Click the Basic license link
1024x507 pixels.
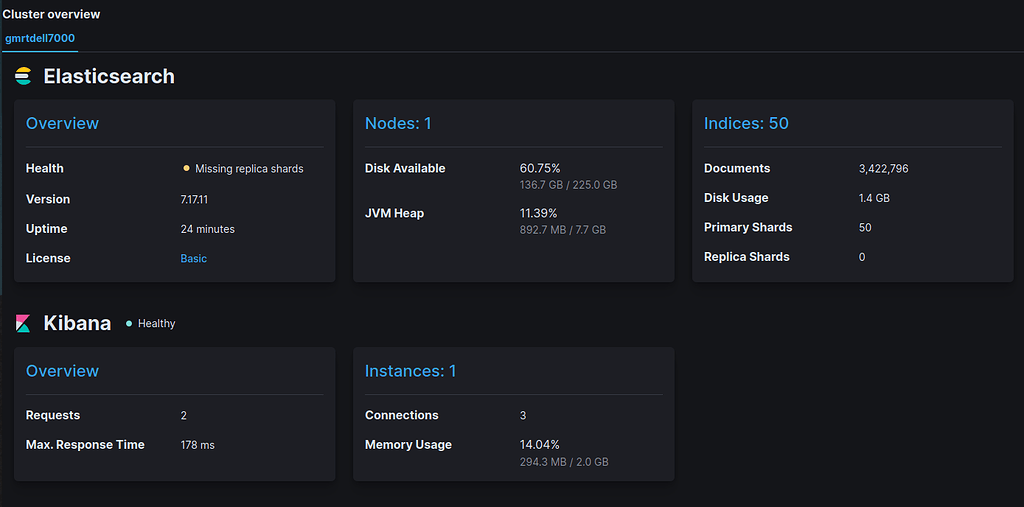click(x=194, y=258)
